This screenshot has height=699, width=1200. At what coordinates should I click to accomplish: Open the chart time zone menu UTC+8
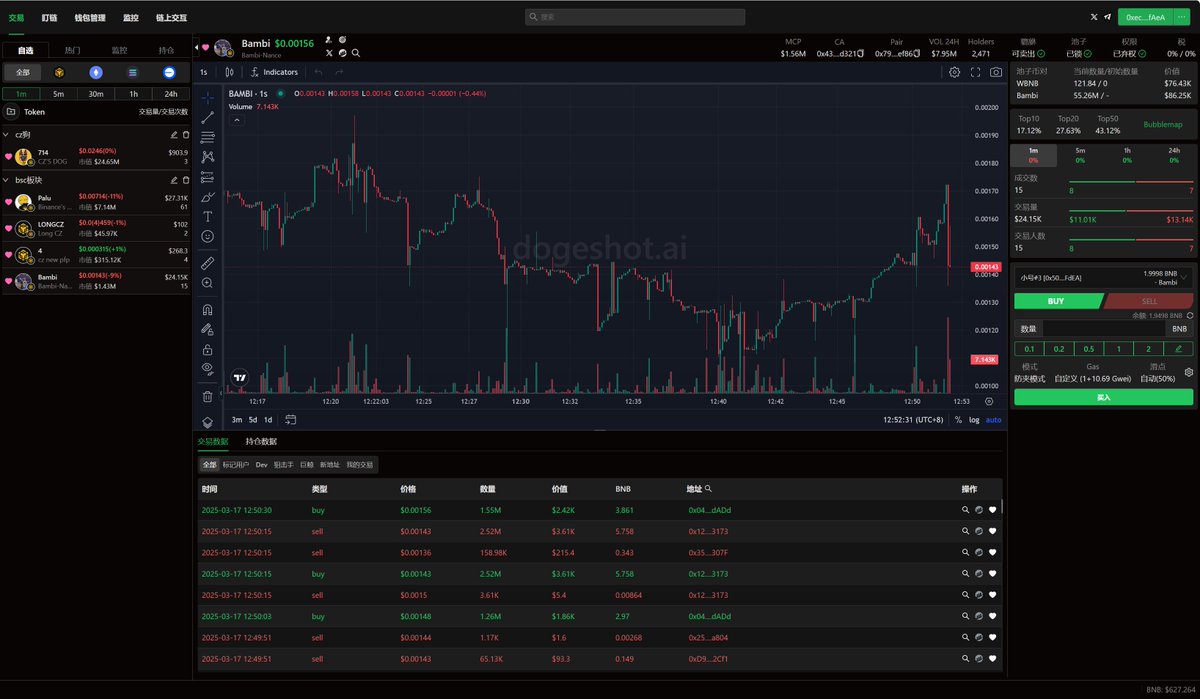914,420
